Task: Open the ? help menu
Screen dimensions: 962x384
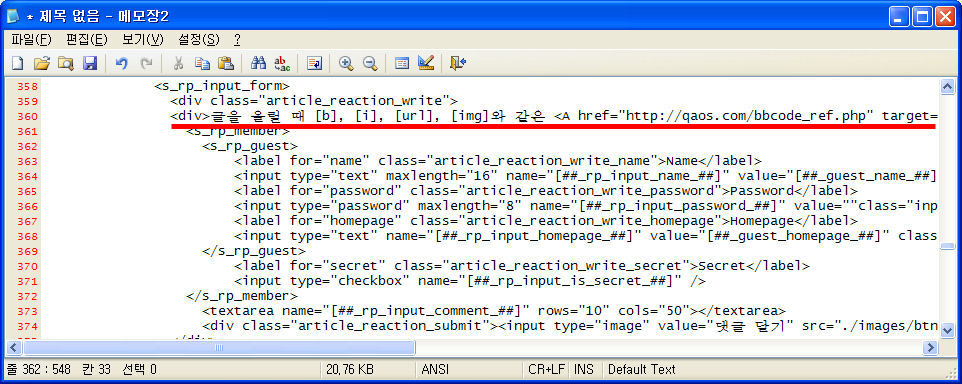Action: 237,40
